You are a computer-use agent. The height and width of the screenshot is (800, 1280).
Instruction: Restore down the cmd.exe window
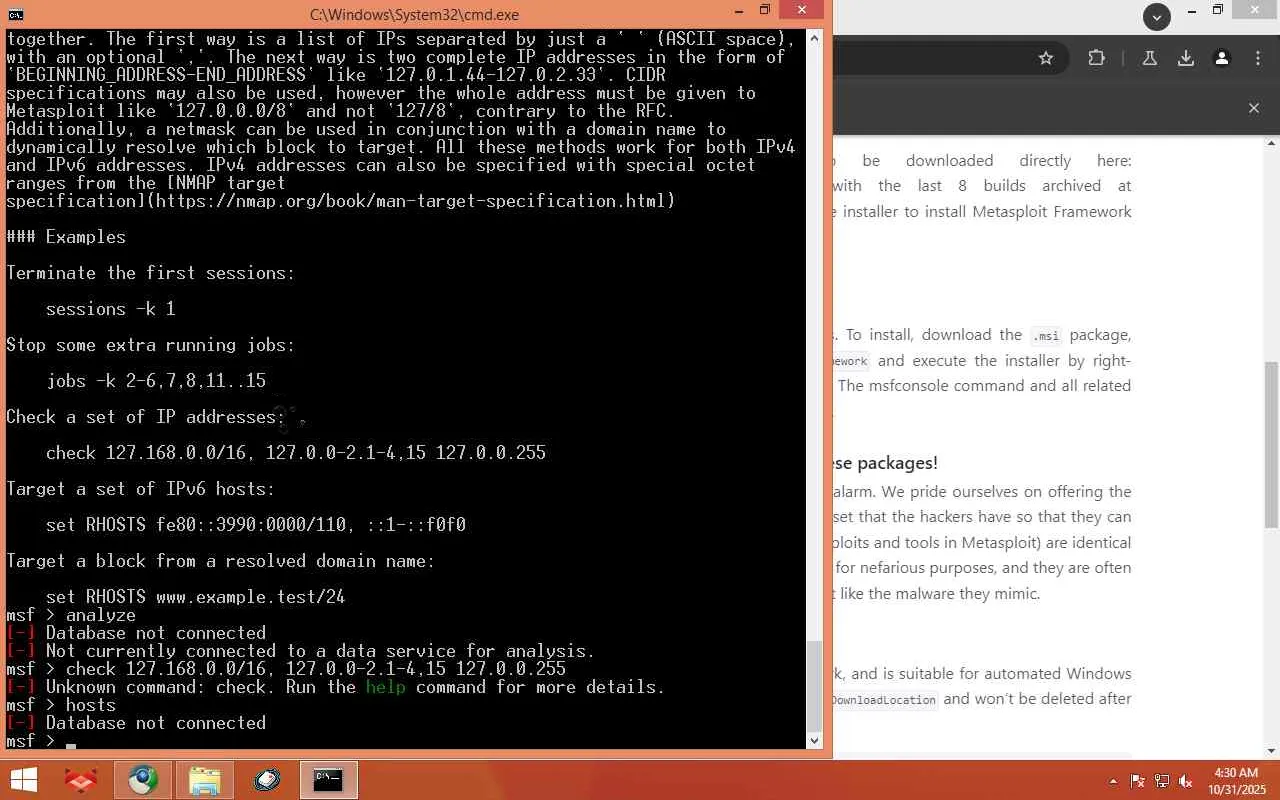click(765, 11)
